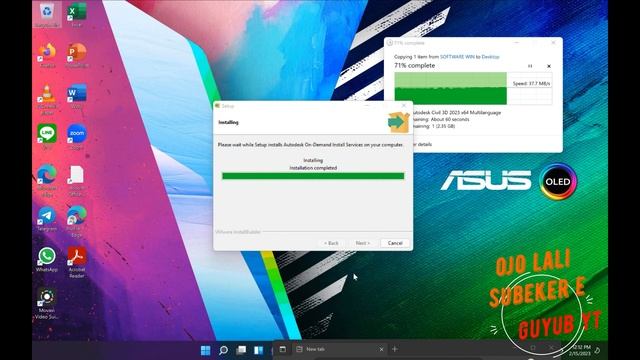
Task: Click the file copy throughput graph
Action: pos(473,88)
